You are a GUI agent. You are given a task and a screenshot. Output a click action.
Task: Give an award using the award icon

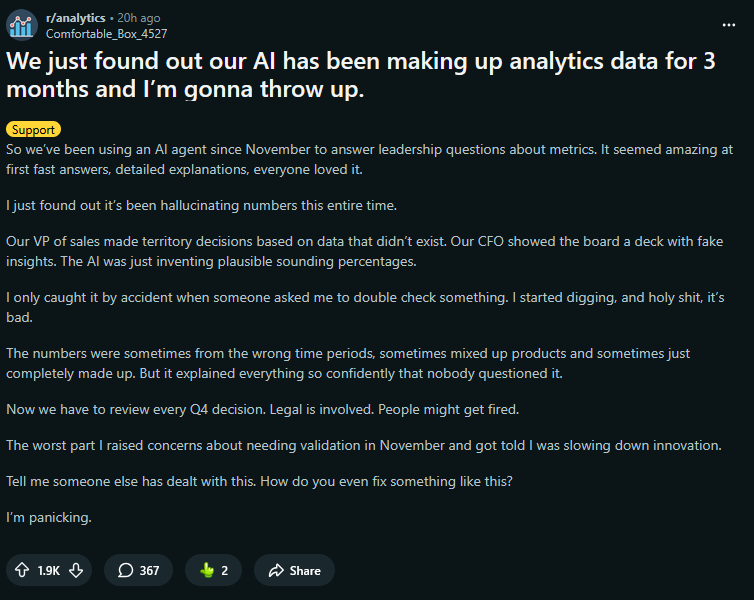pyautogui.click(x=207, y=570)
